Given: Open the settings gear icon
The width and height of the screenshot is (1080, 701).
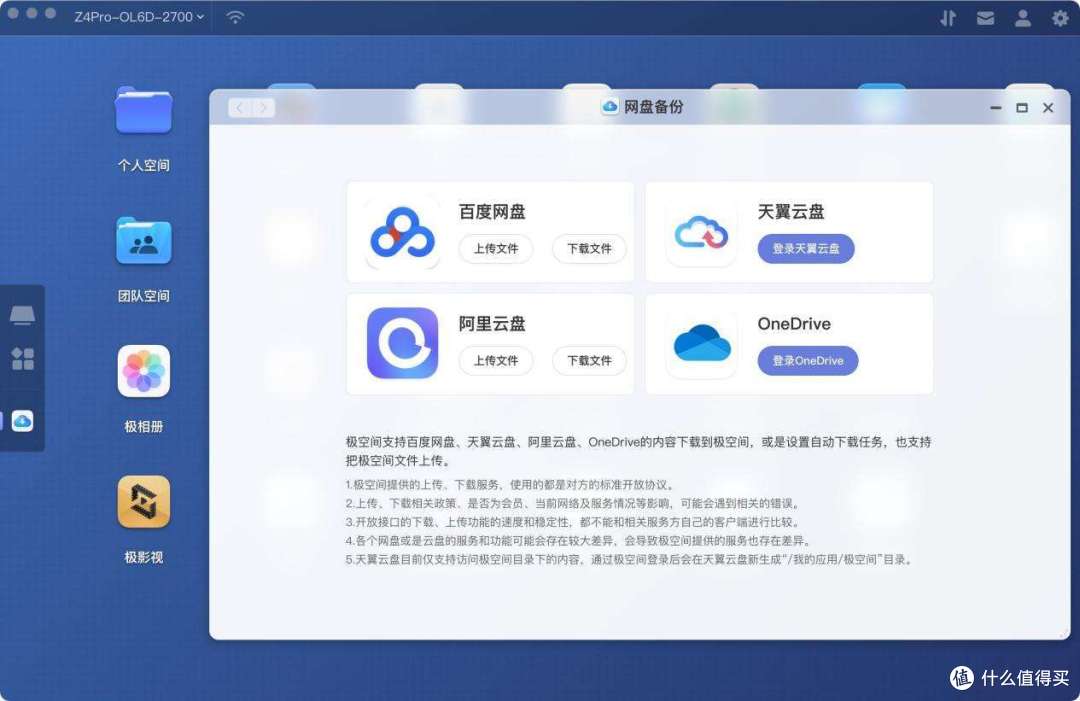Looking at the screenshot, I should point(1060,18).
